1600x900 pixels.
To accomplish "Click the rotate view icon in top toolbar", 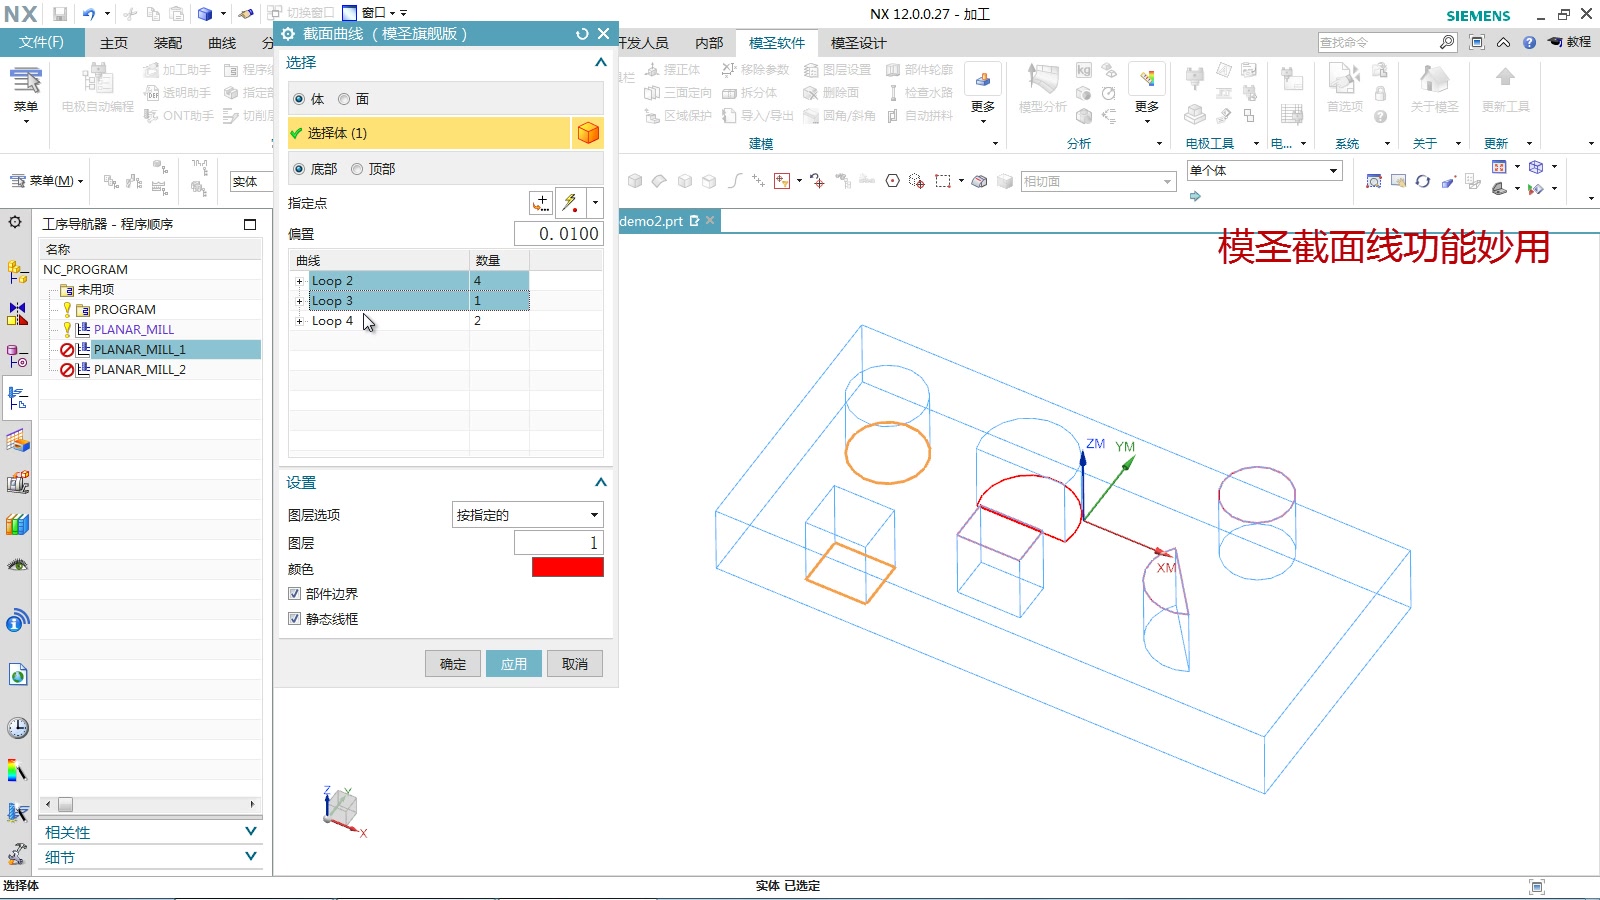I will pyautogui.click(x=1422, y=181).
